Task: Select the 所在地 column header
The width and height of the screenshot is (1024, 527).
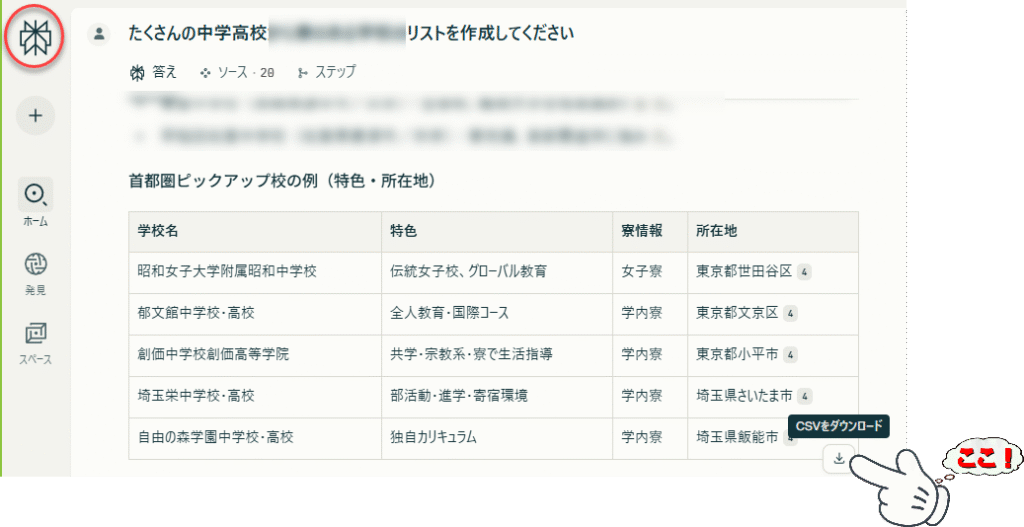Action: [x=773, y=231]
